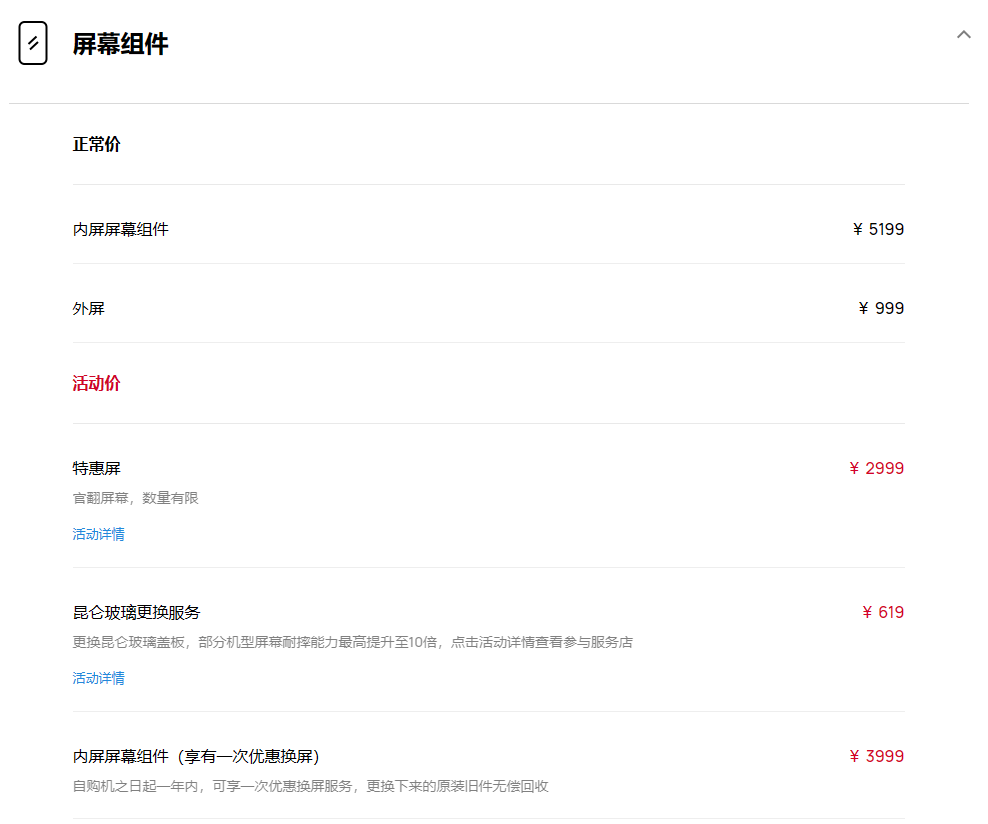Click the 自购机之日起一年内 description text
The image size is (988, 824).
pos(311,786)
